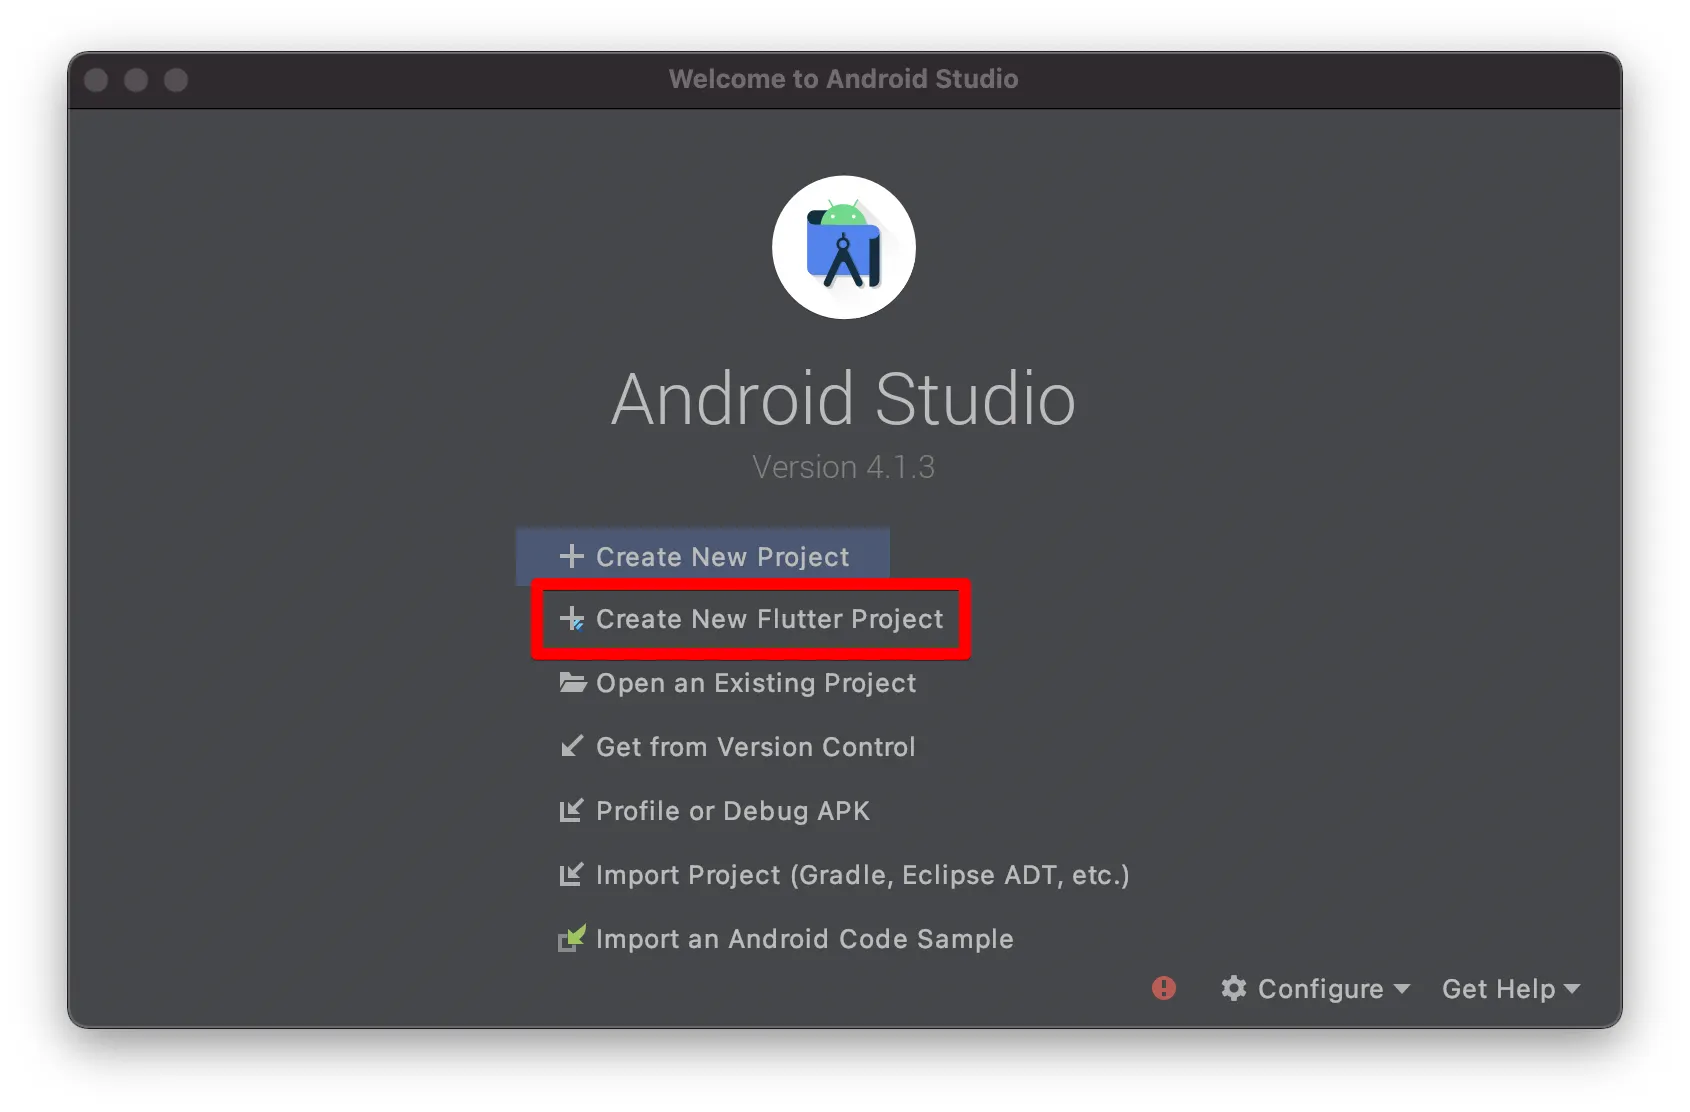Click the folder icon beside Open an Existing Project
The width and height of the screenshot is (1690, 1112).
pyautogui.click(x=572, y=683)
